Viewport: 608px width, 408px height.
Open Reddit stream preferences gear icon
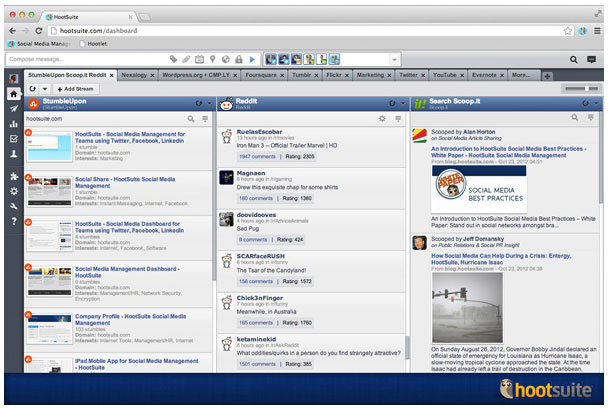coord(382,119)
